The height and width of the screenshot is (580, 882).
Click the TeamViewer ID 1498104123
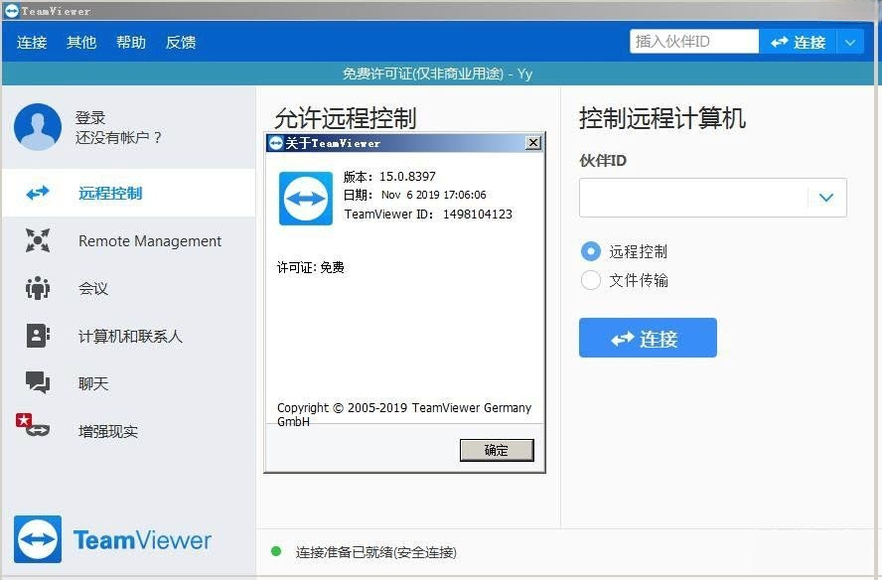(x=478, y=214)
